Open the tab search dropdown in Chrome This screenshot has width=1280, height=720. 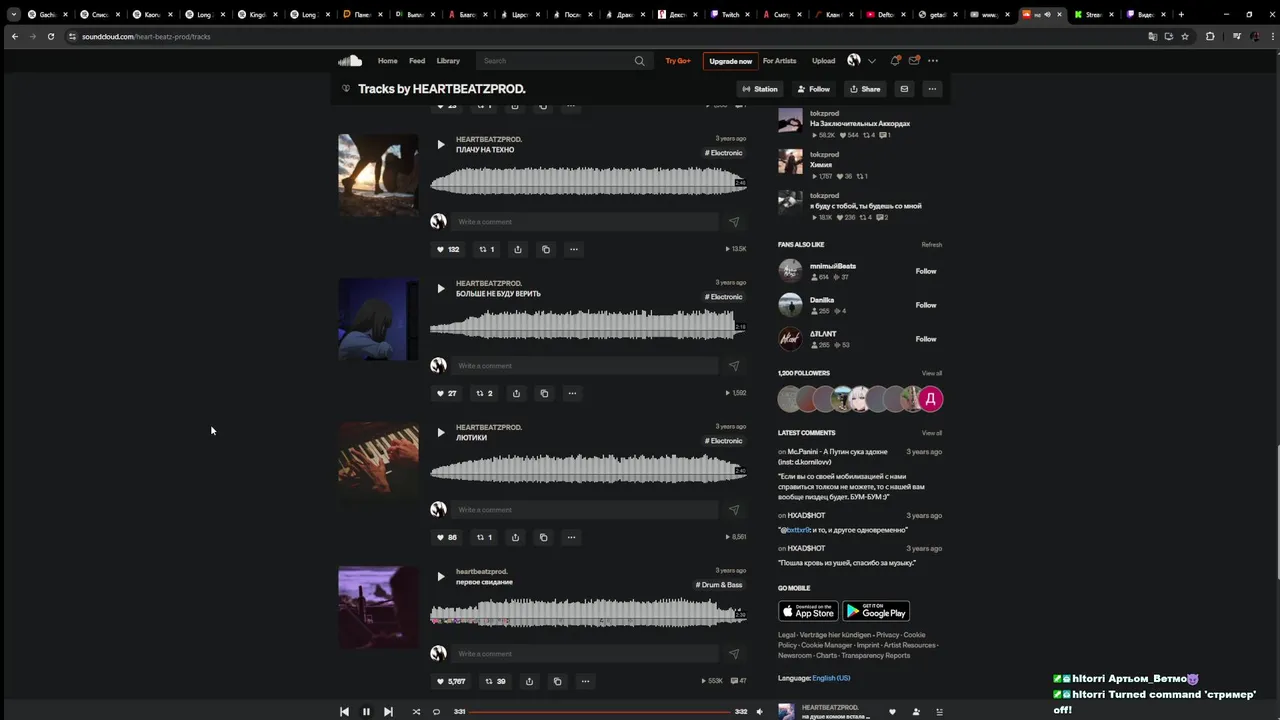(13, 15)
